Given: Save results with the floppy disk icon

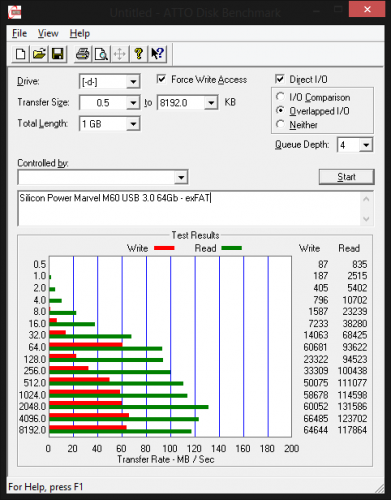Looking at the screenshot, I should point(58,54).
